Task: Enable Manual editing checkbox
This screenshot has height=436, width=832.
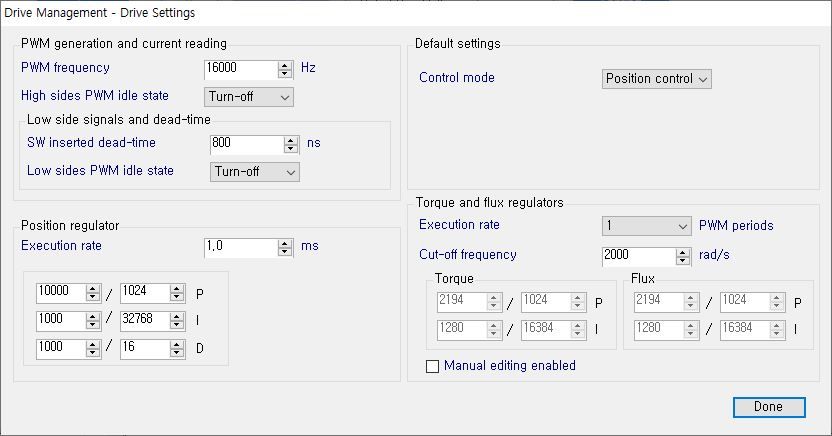Action: tap(432, 367)
